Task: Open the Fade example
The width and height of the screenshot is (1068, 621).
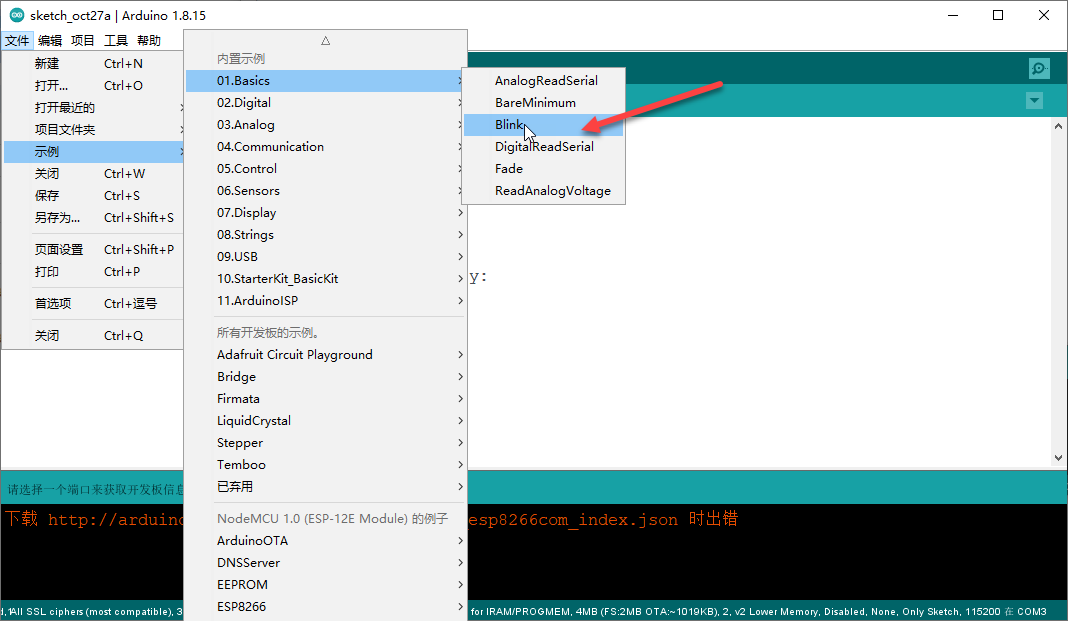Action: click(544, 168)
